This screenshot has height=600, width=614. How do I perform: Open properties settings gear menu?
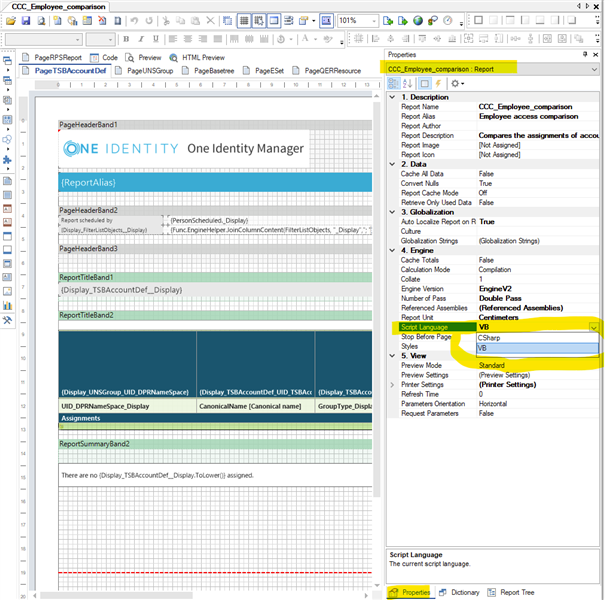tap(457, 83)
